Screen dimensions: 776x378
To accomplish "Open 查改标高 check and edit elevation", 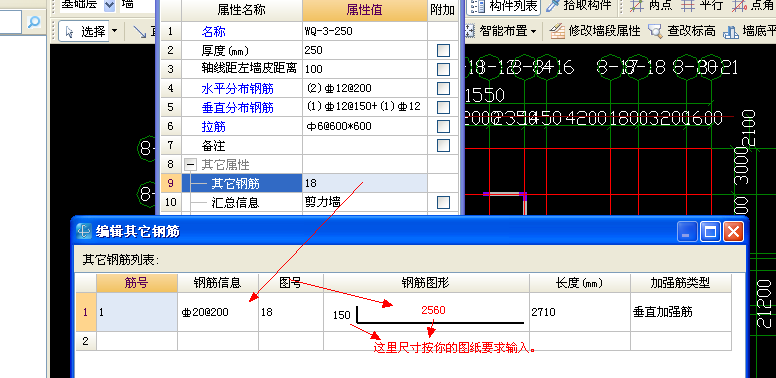I will point(681,32).
